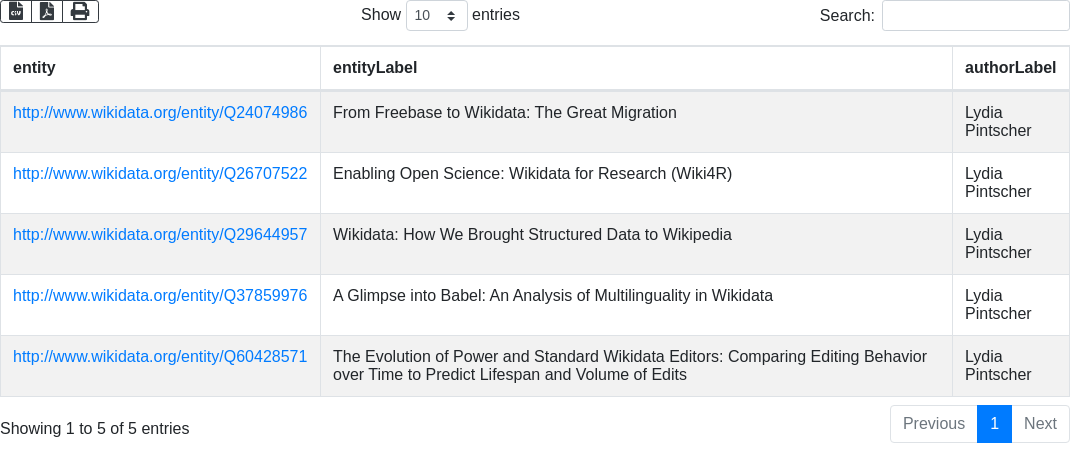Click the print icon button
This screenshot has width=1070, height=450.
click(x=80, y=11)
